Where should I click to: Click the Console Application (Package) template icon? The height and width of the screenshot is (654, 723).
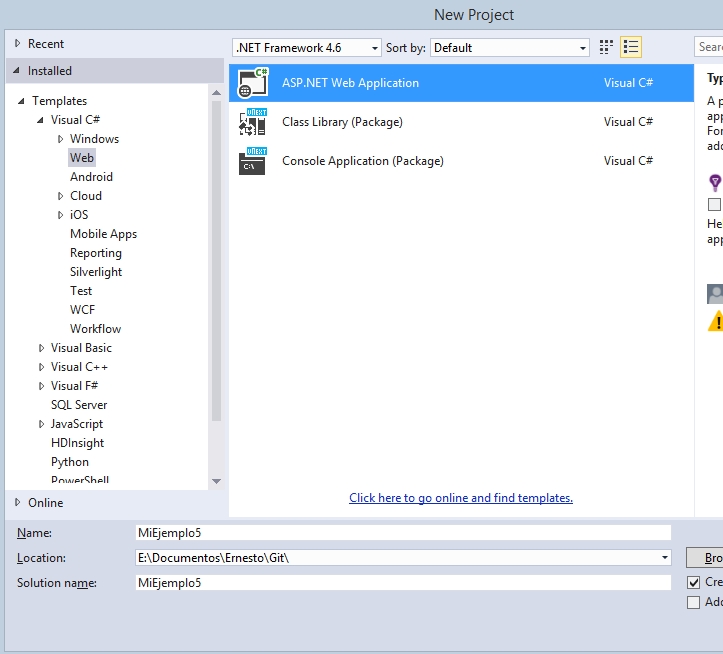[253, 161]
